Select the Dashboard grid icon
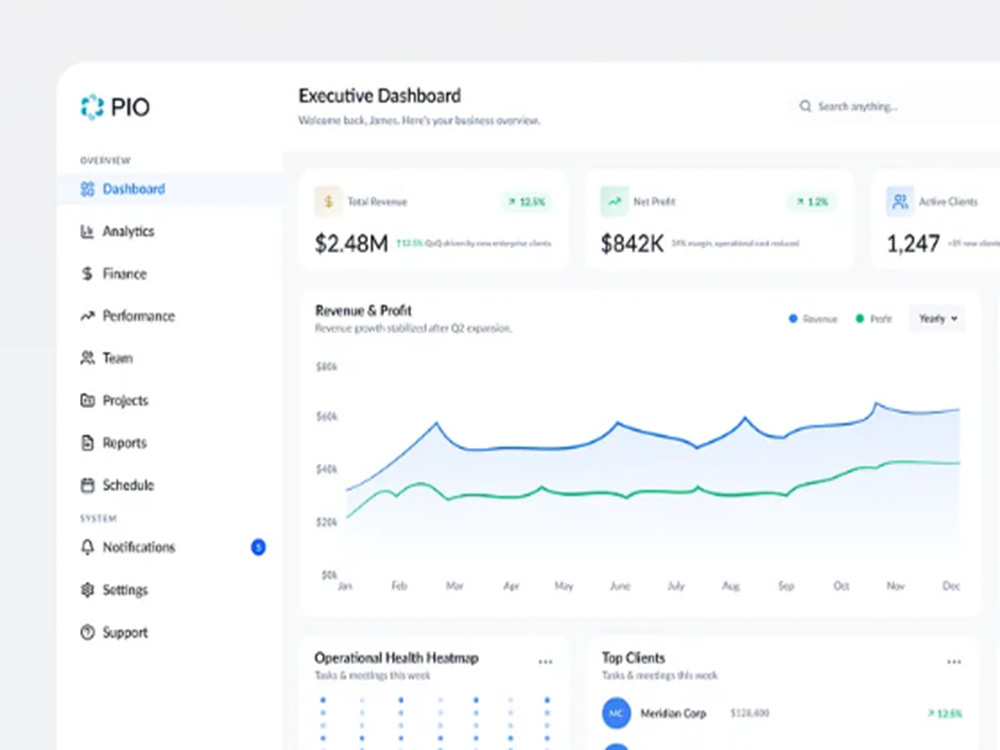This screenshot has height=750, width=1000. click(87, 189)
